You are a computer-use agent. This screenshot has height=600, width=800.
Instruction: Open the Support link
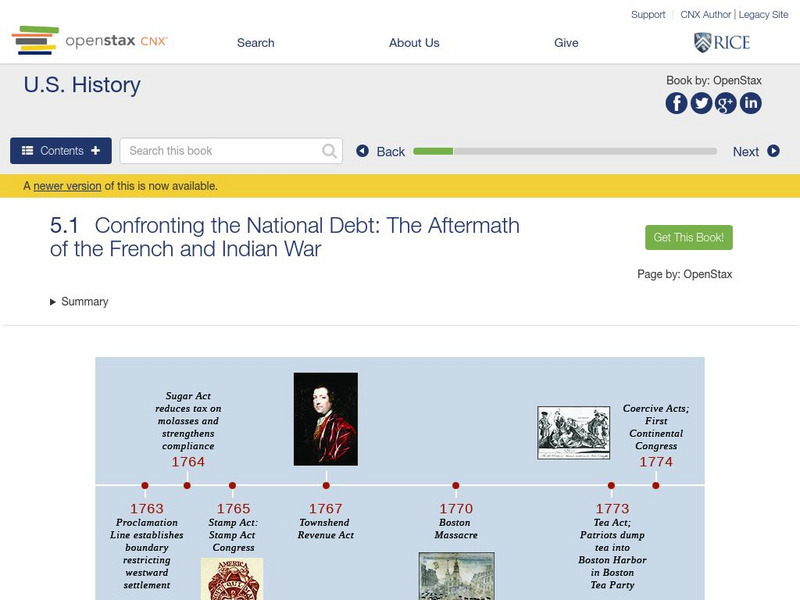[x=648, y=15]
